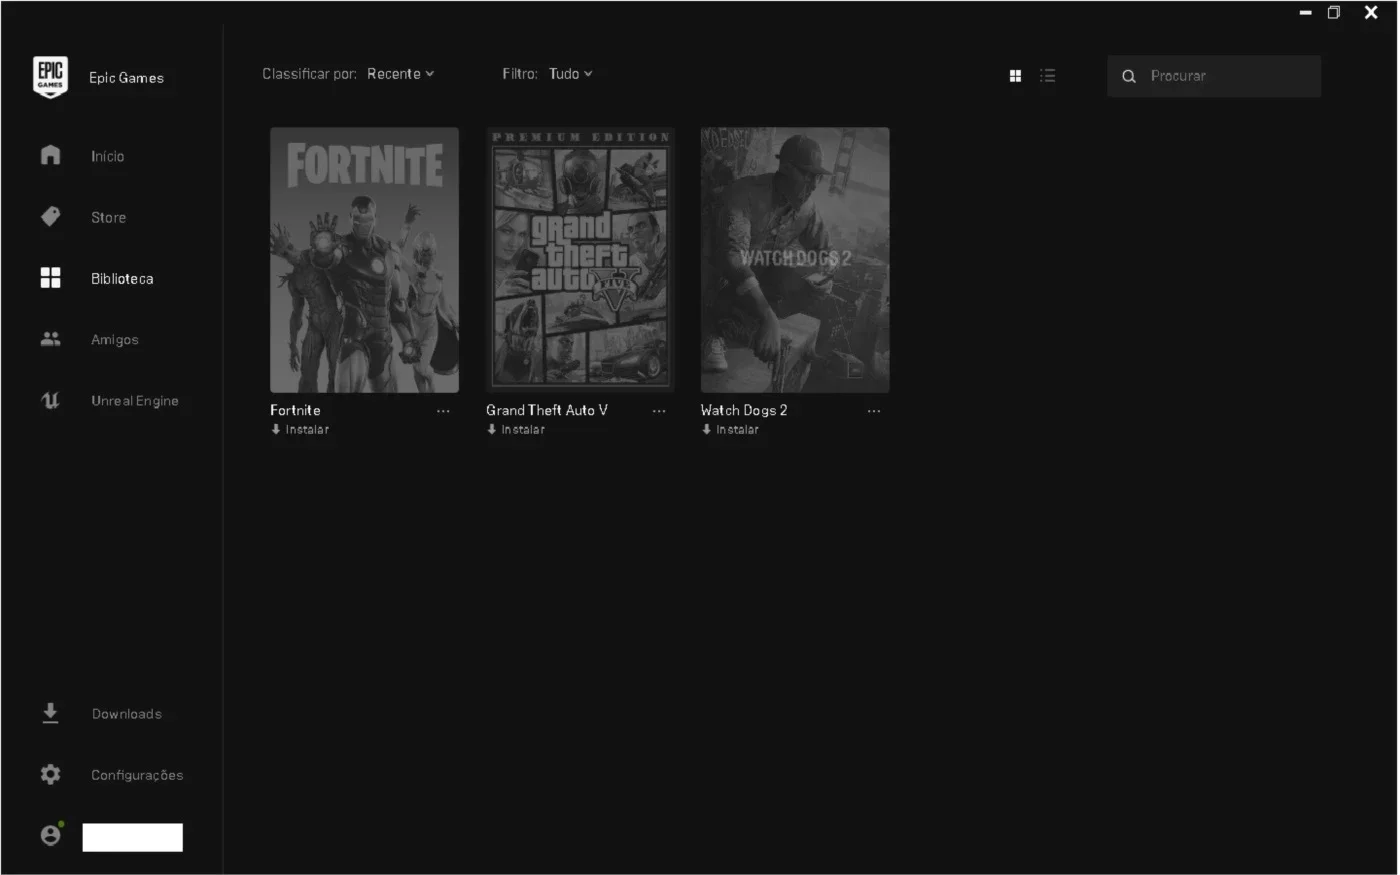Click the Epic Games logo icon
This screenshot has width=1400, height=875.
50,77
